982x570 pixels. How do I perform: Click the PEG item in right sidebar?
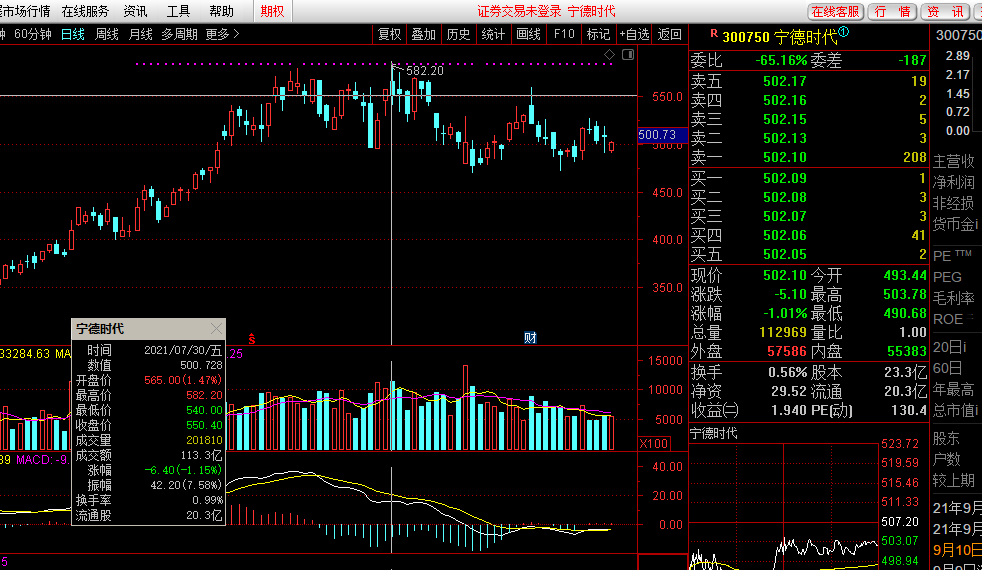click(x=947, y=277)
